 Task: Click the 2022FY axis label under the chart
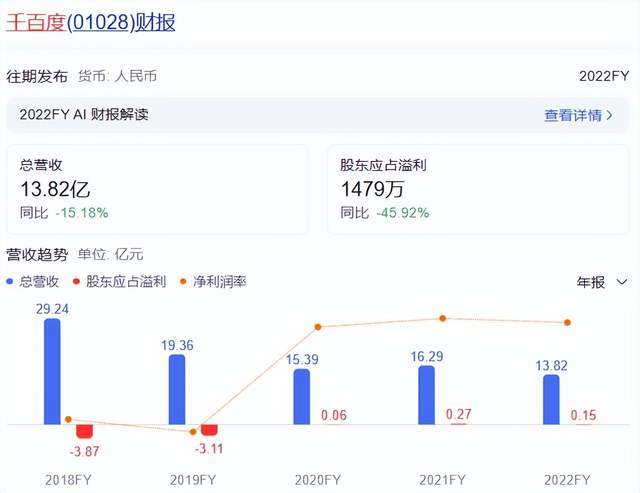(567, 480)
